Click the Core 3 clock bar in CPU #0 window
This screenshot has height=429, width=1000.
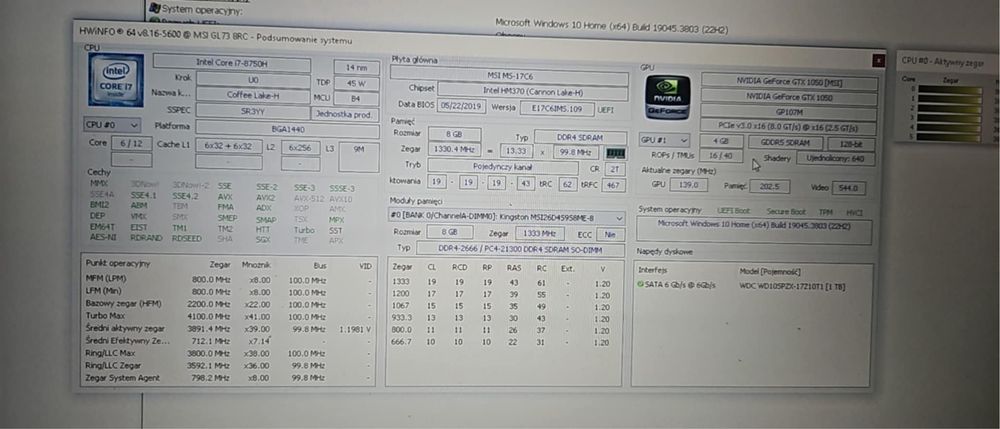pyautogui.click(x=950, y=117)
